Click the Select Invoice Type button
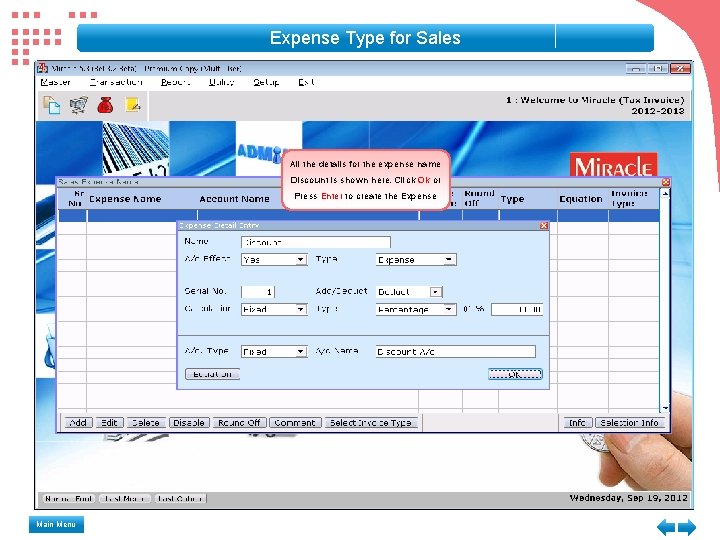This screenshot has height=540, width=720. tap(371, 422)
